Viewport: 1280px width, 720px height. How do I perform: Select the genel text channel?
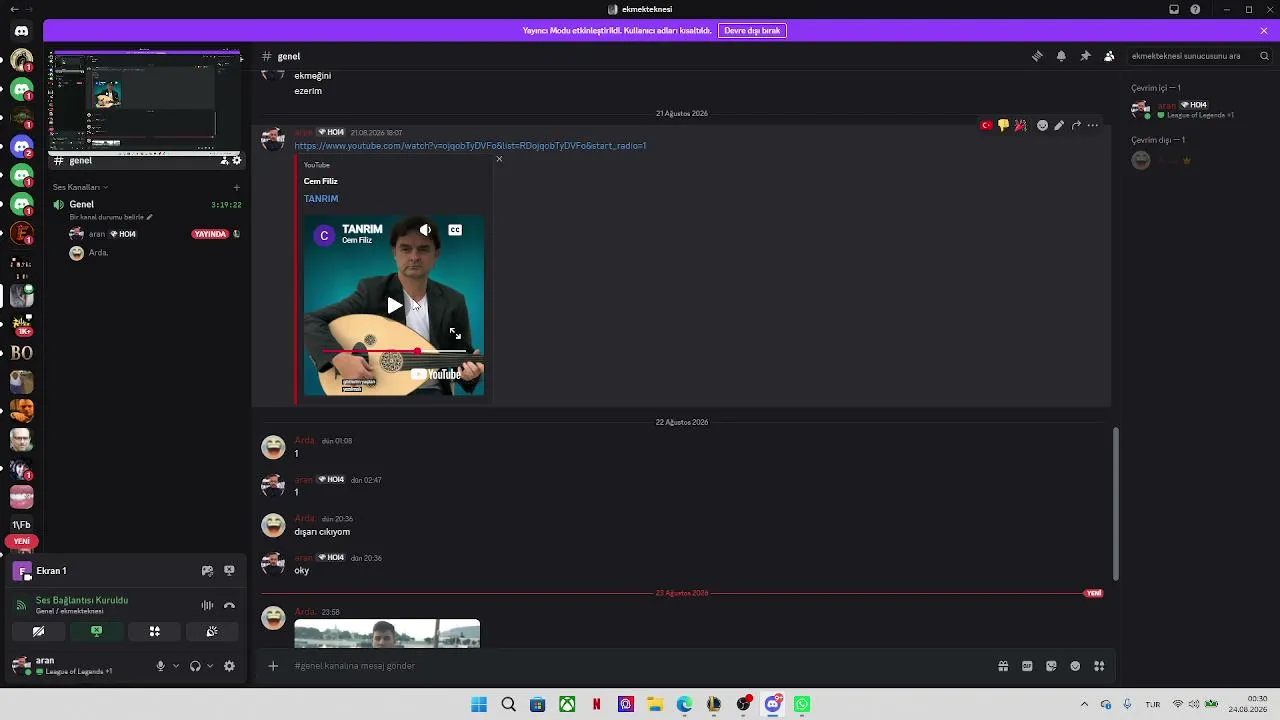pyautogui.click(x=147, y=160)
